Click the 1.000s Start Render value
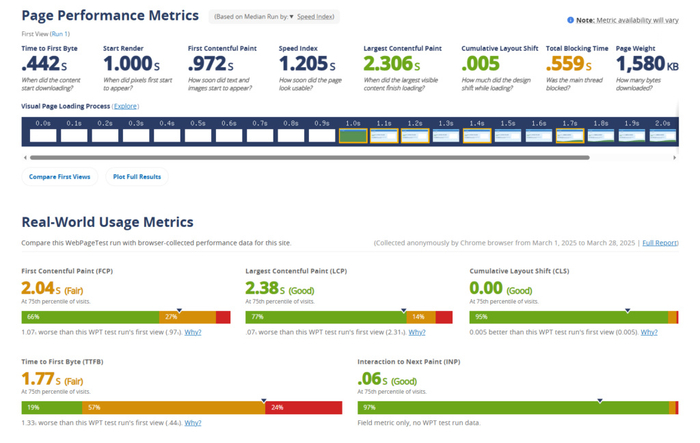The image size is (700, 443). tap(132, 64)
